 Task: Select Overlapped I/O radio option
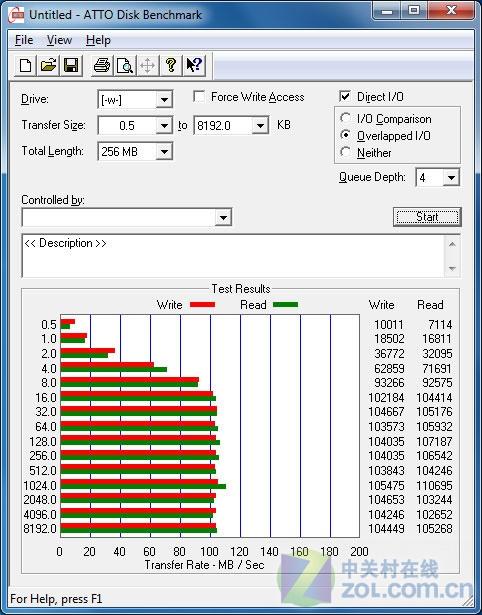tap(346, 135)
